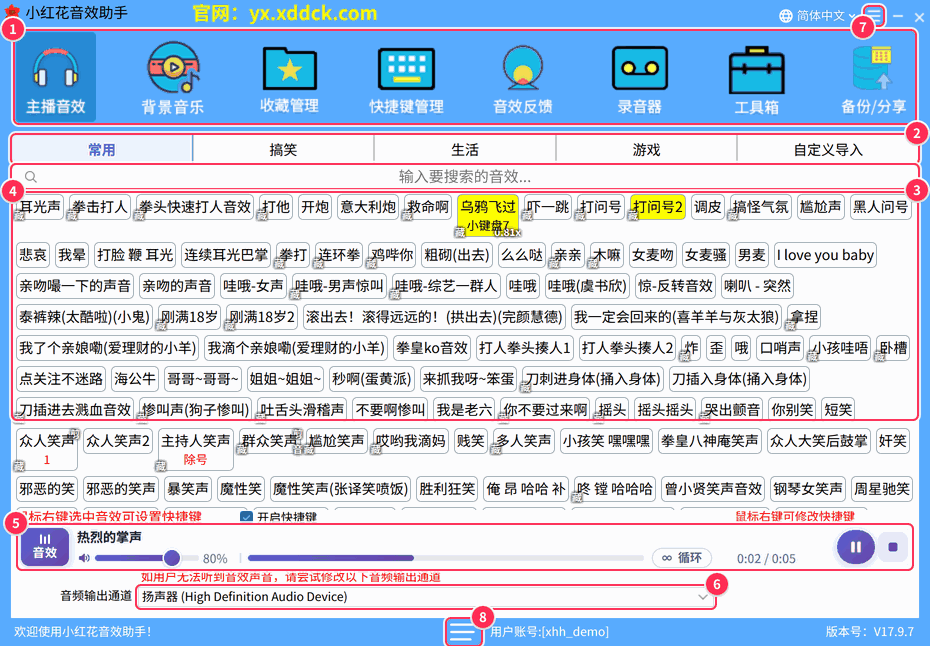Play the 胜利狂笑 sound effect

[447, 489]
